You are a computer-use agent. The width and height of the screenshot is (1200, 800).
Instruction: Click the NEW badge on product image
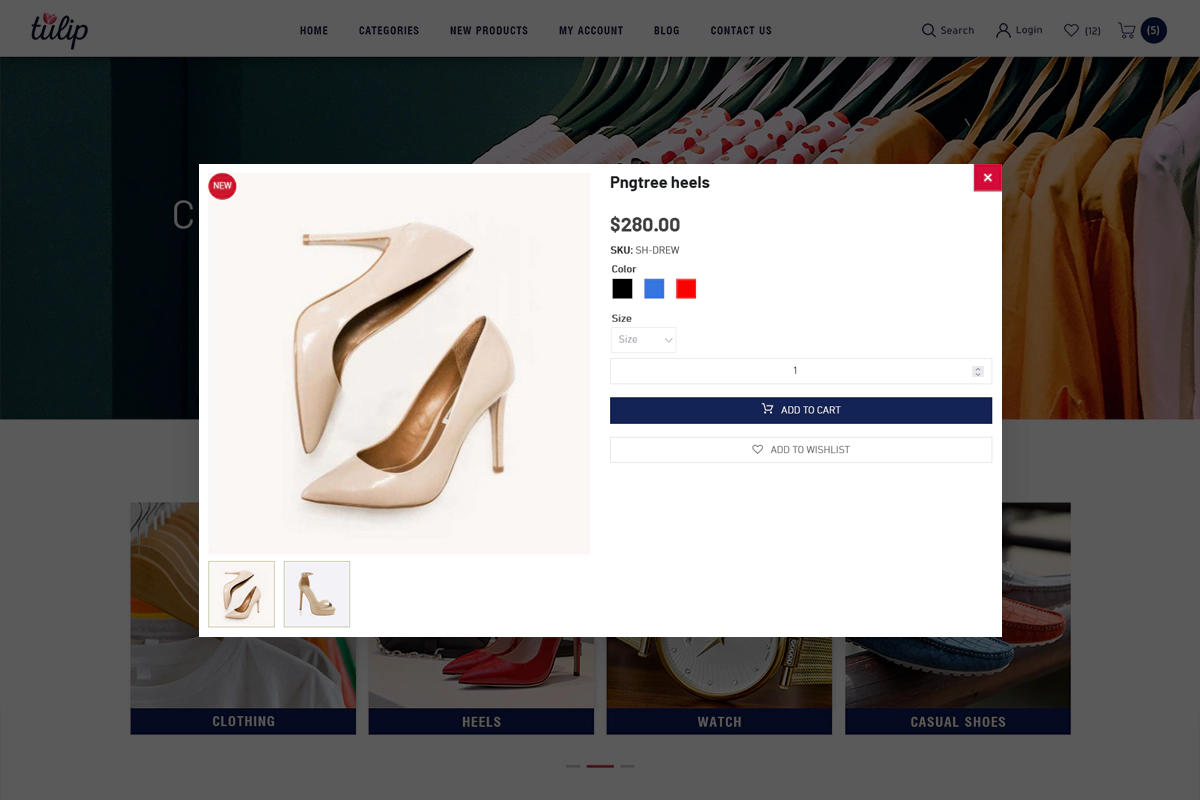(222, 186)
